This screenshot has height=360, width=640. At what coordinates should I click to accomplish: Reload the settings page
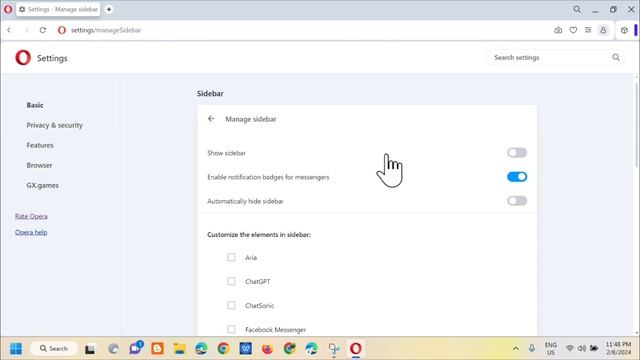point(43,30)
